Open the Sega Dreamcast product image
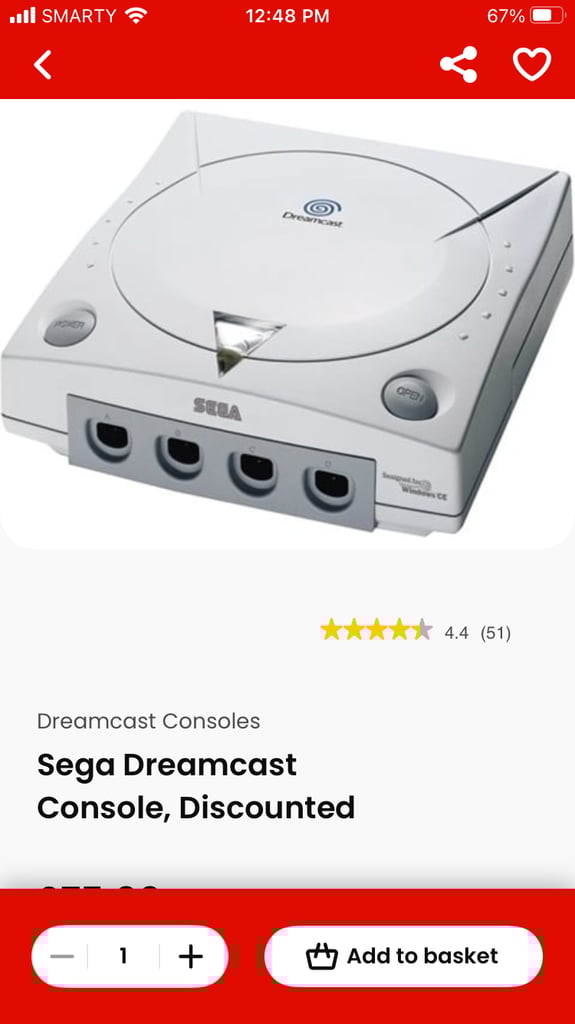The image size is (575, 1024). (288, 324)
